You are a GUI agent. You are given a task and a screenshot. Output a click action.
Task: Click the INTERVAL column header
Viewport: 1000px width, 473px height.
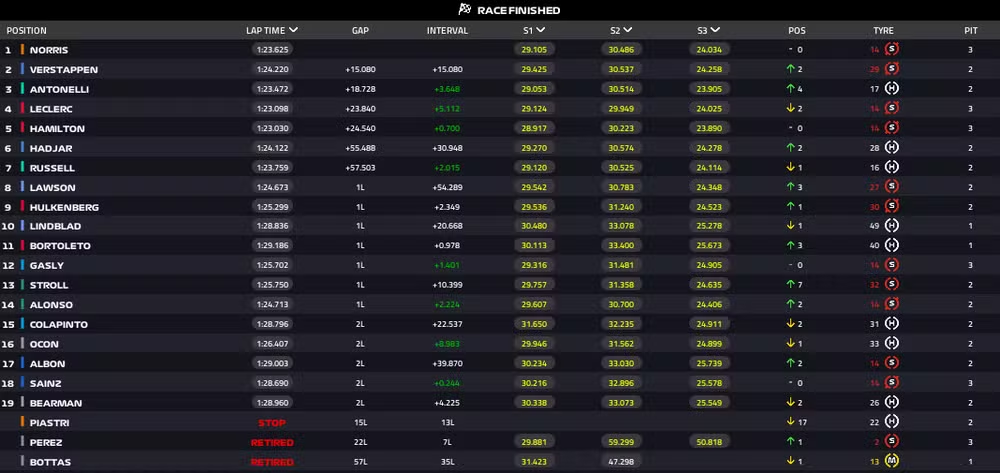click(447, 31)
